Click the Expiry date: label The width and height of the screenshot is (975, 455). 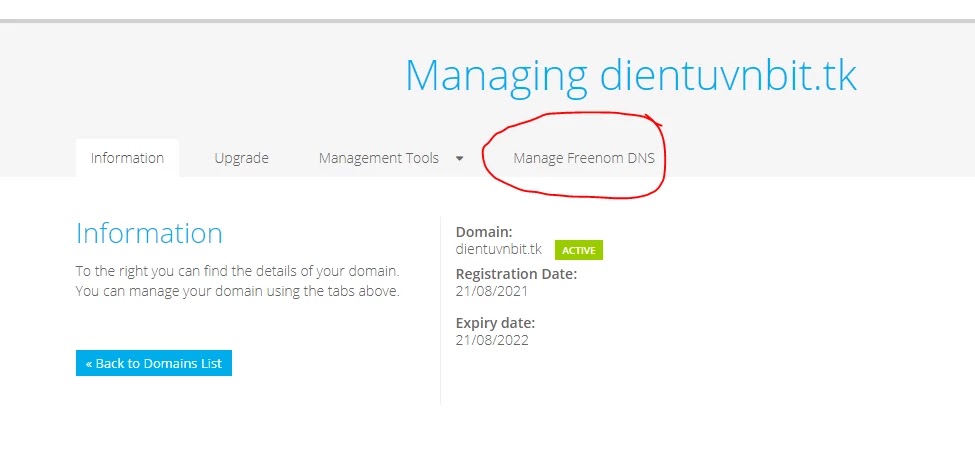pos(495,323)
